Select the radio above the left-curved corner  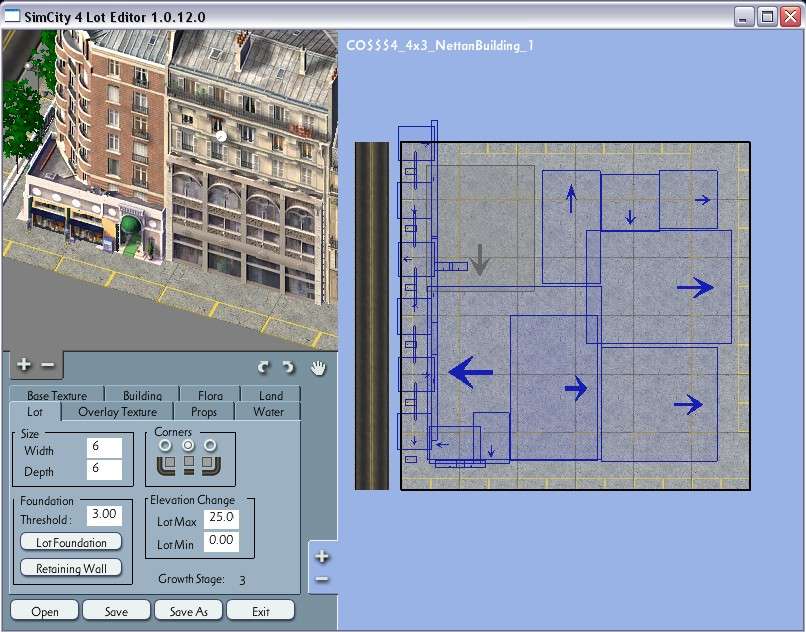[x=166, y=445]
